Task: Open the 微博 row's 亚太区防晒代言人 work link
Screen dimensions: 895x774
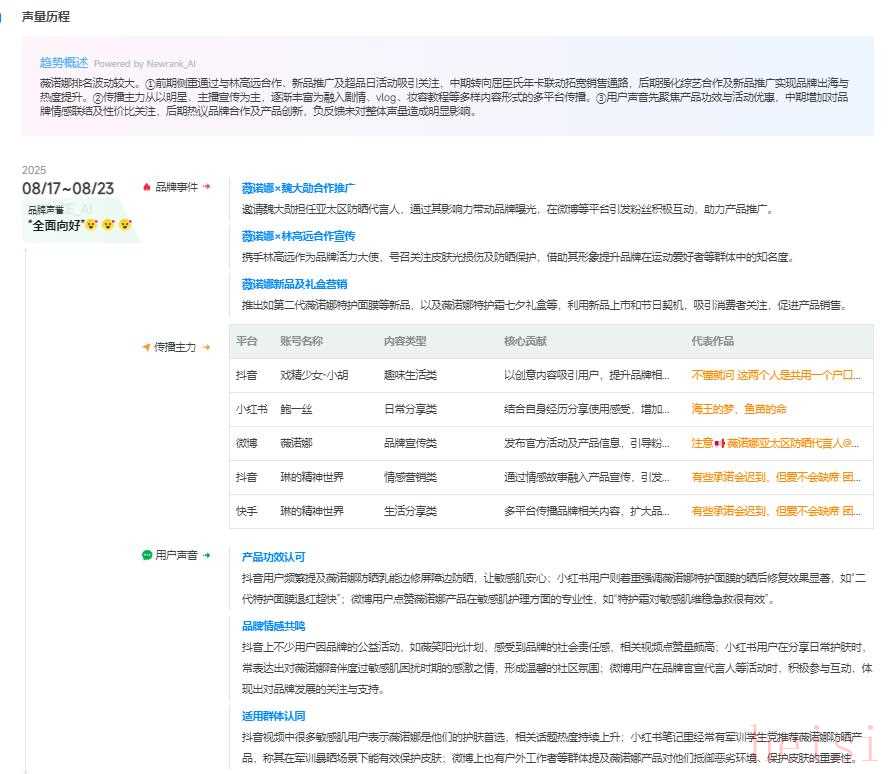Action: click(775, 443)
